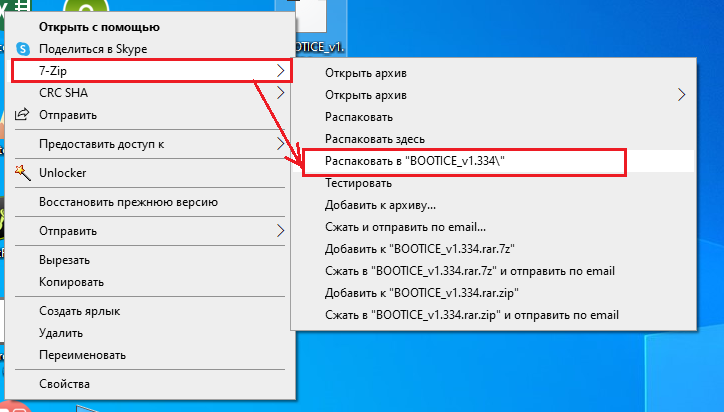724x412 pixels.
Task: Open 'Свойства' of the file
Action: [x=64, y=384]
